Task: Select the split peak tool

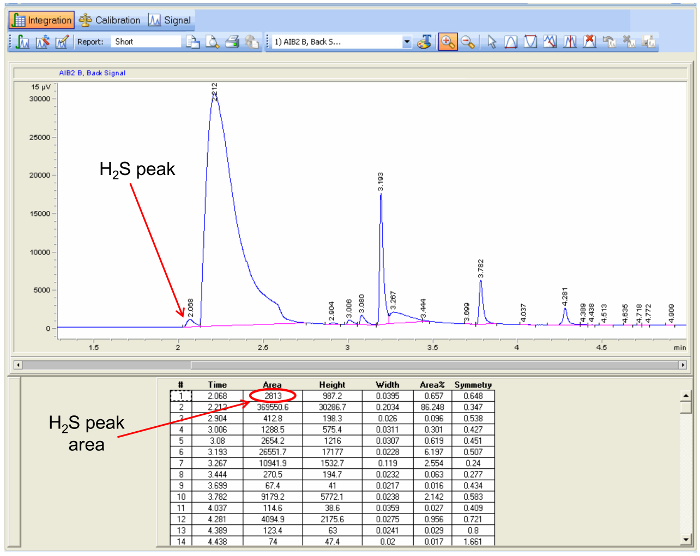Action: [x=570, y=42]
